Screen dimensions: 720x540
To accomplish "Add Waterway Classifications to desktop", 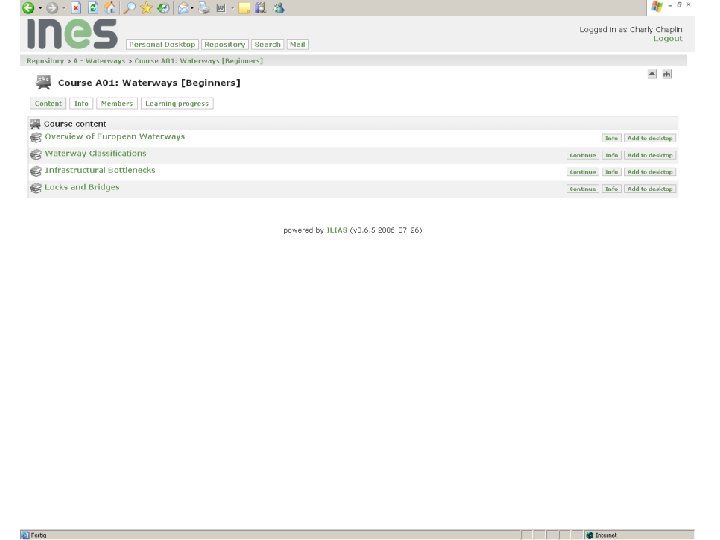I will pyautogui.click(x=650, y=155).
